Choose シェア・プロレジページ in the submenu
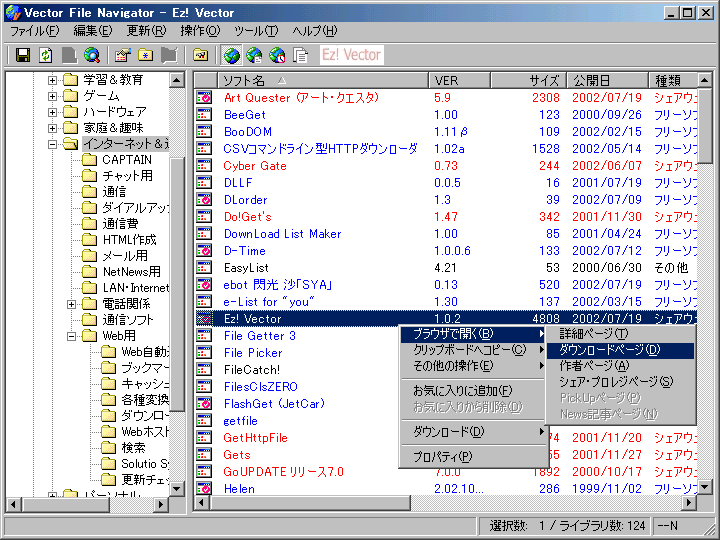The width and height of the screenshot is (720, 540). tap(620, 382)
